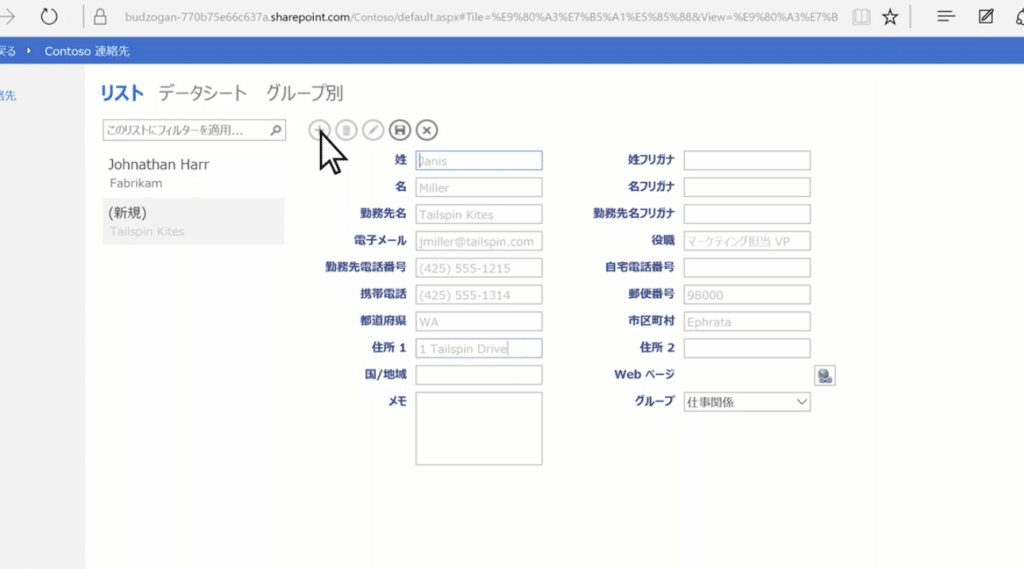Click the メモ text area
The height and width of the screenshot is (569, 1024).
(x=479, y=429)
